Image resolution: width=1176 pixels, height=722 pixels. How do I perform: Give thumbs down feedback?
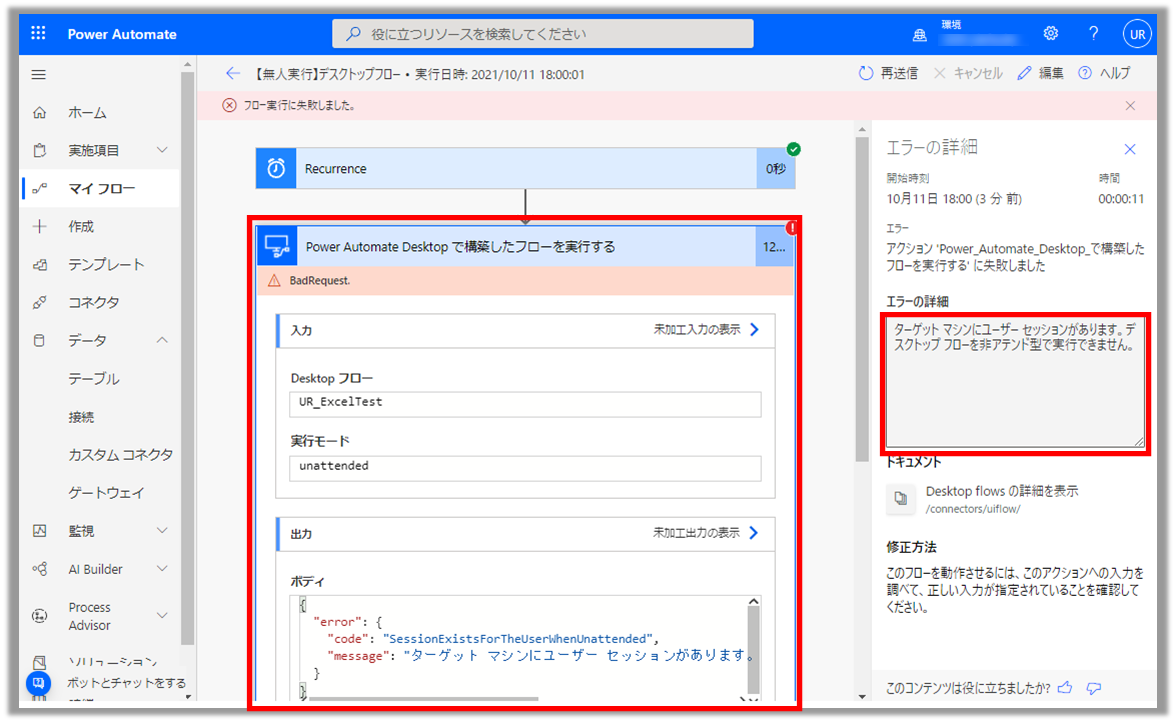coord(1094,688)
